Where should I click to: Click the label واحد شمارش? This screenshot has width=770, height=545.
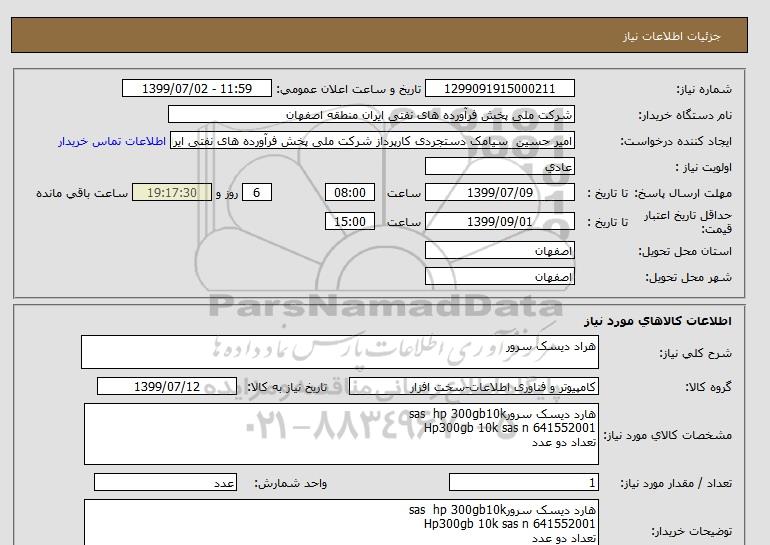click(291, 484)
